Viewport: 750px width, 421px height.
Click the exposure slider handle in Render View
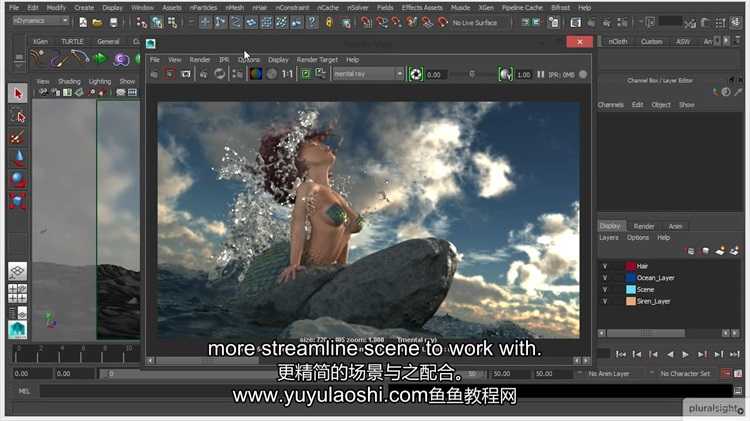[472, 74]
